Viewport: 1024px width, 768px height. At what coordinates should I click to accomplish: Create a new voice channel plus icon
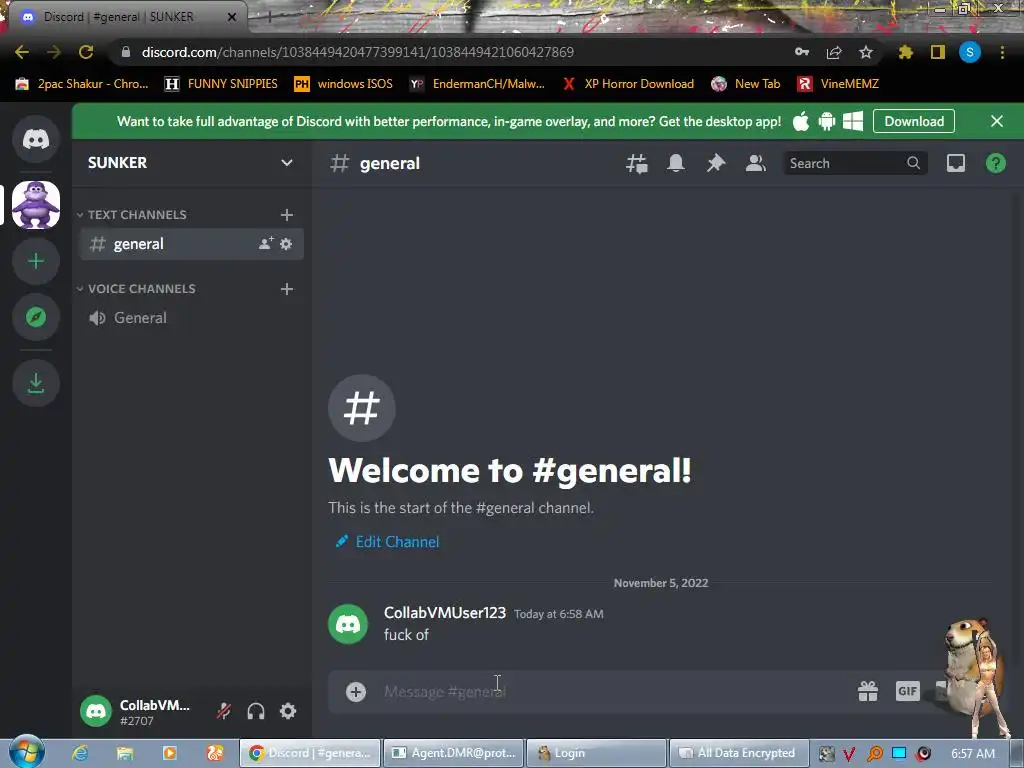point(287,289)
